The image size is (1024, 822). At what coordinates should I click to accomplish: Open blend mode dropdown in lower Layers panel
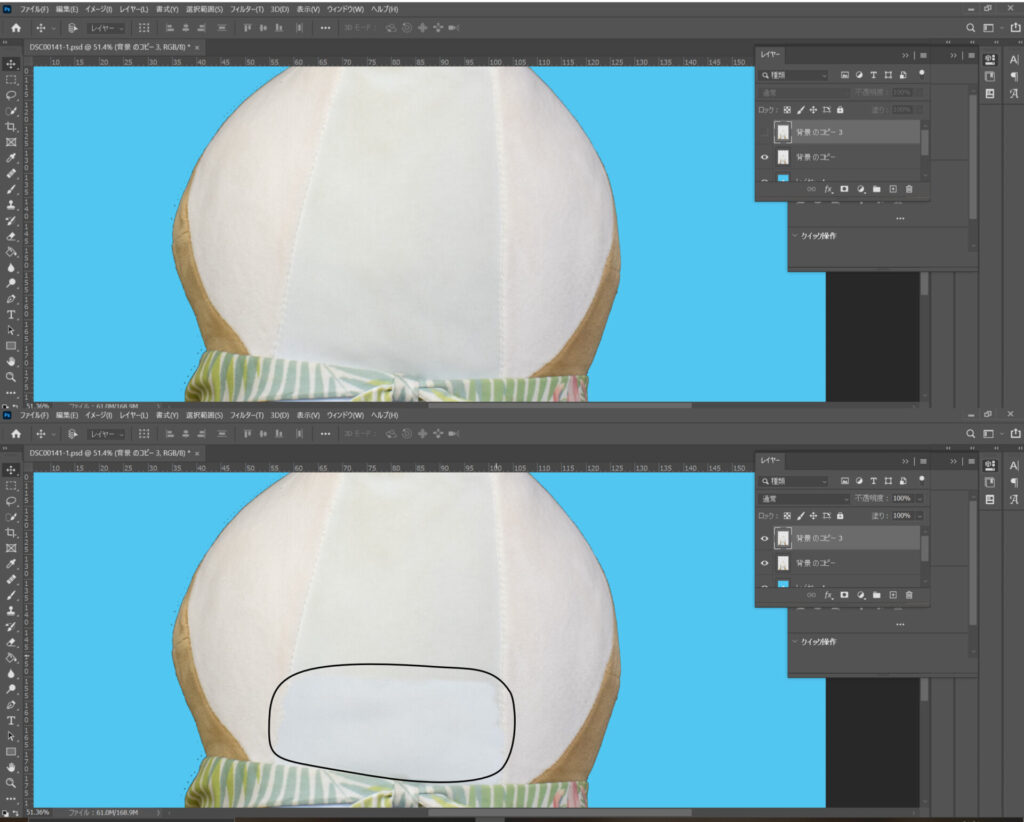pyautogui.click(x=805, y=499)
